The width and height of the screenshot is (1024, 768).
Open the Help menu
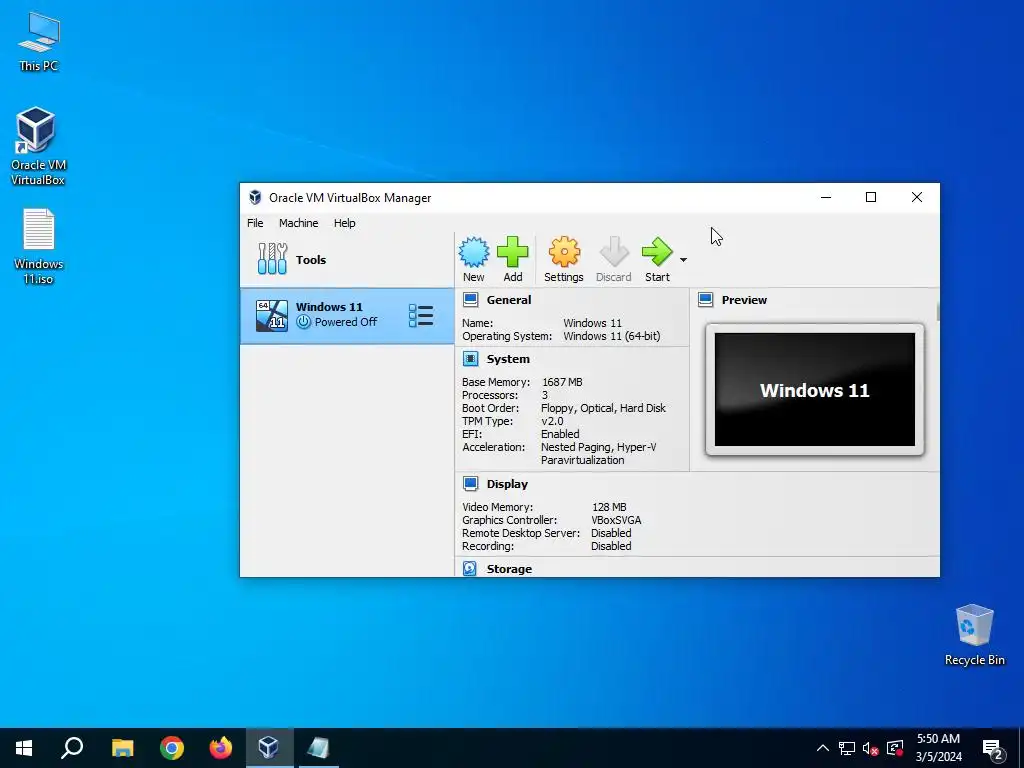344,223
